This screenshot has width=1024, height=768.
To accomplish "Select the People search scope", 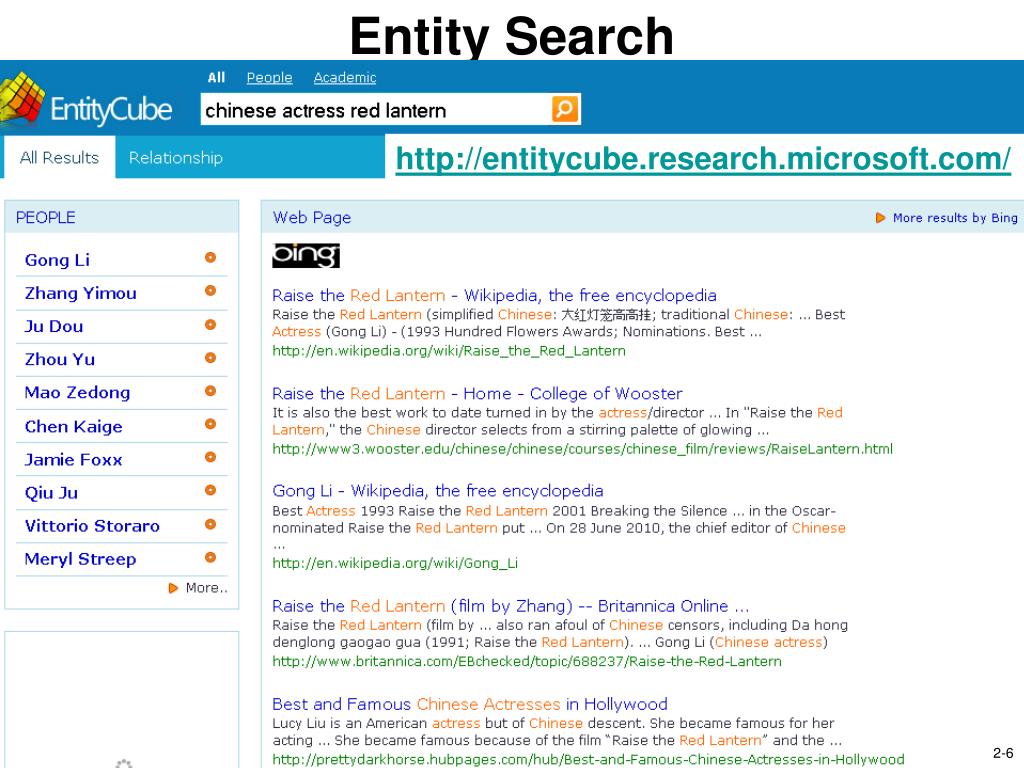I will point(269,78).
